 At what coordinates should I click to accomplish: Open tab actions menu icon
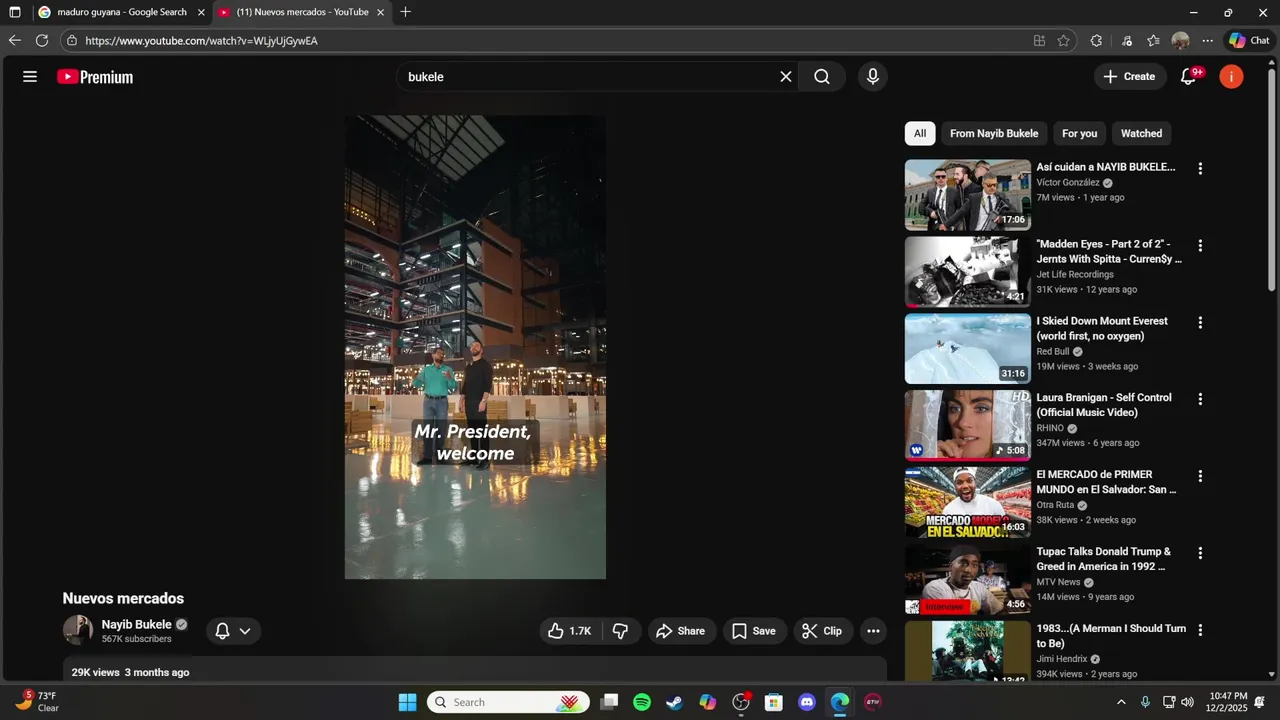tap(15, 12)
